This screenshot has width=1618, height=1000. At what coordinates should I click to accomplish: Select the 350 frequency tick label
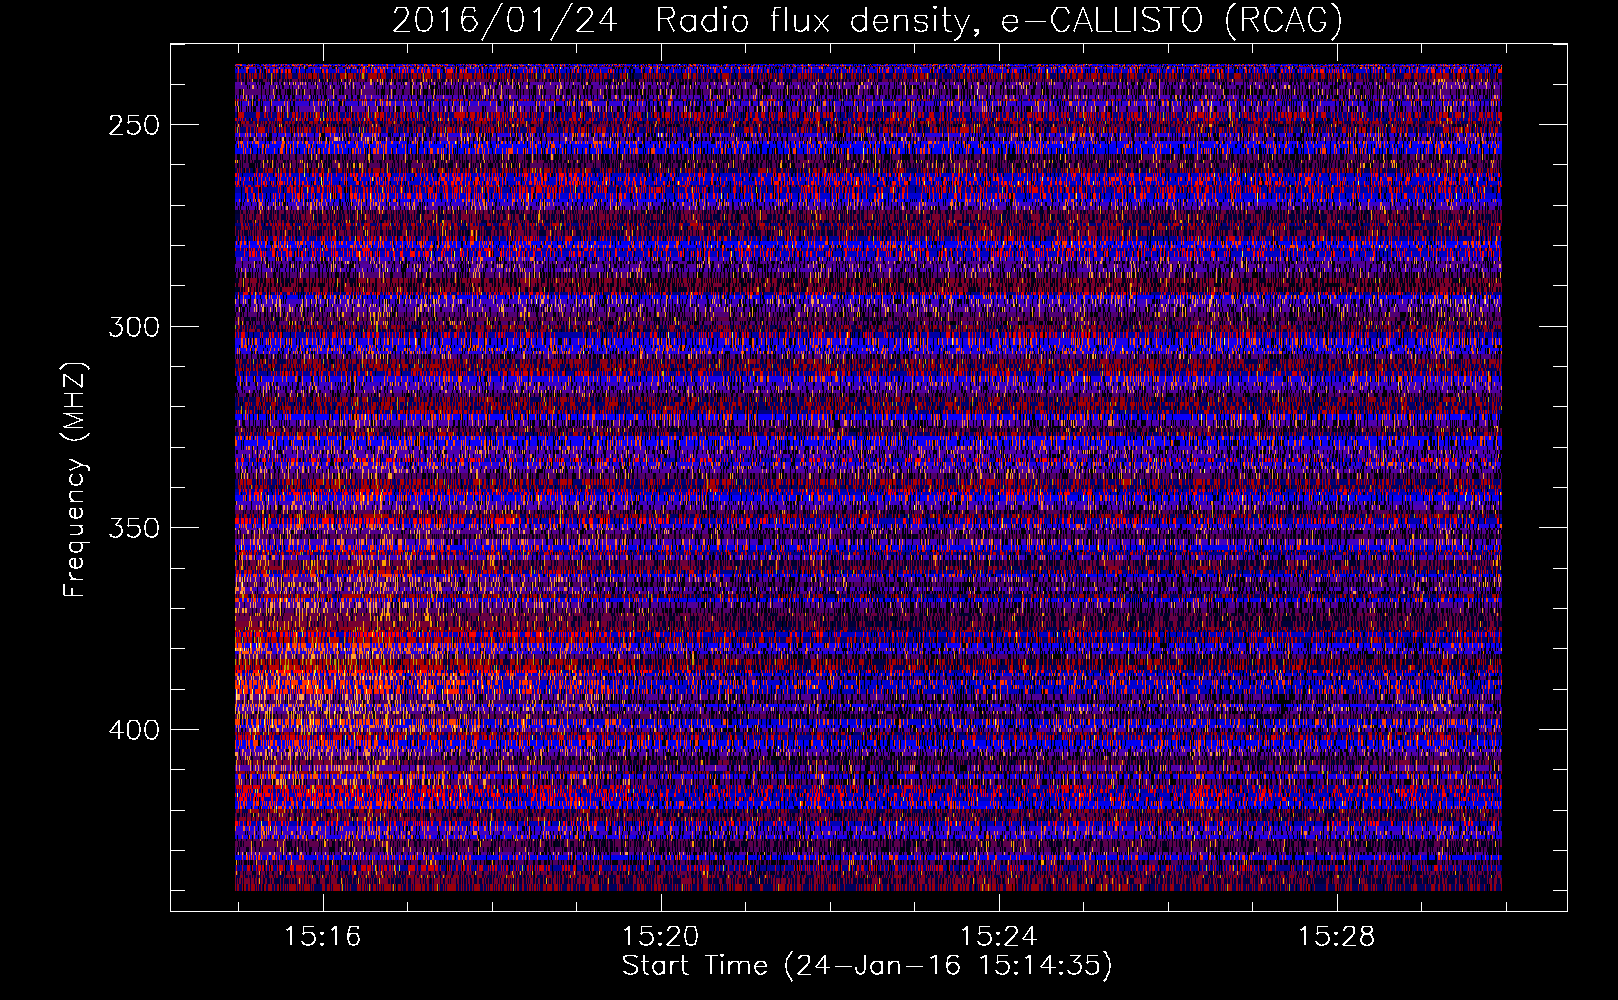(134, 528)
